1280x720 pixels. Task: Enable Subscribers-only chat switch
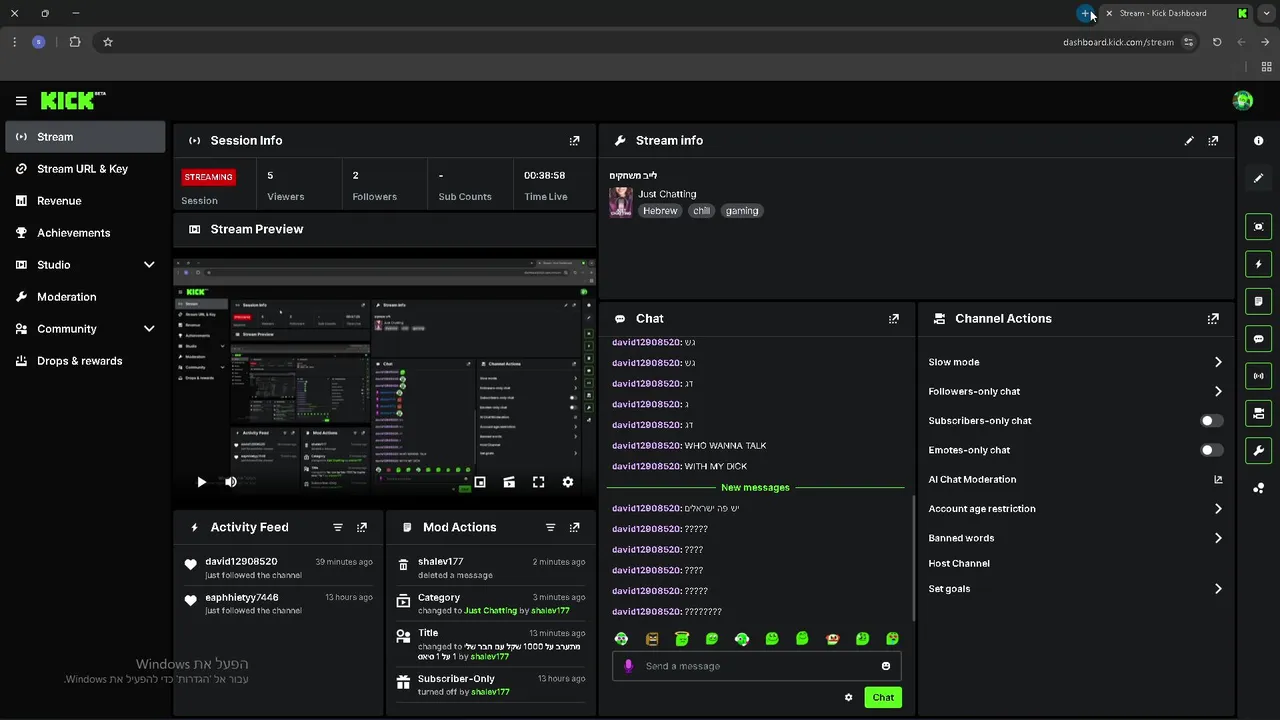tap(1211, 421)
